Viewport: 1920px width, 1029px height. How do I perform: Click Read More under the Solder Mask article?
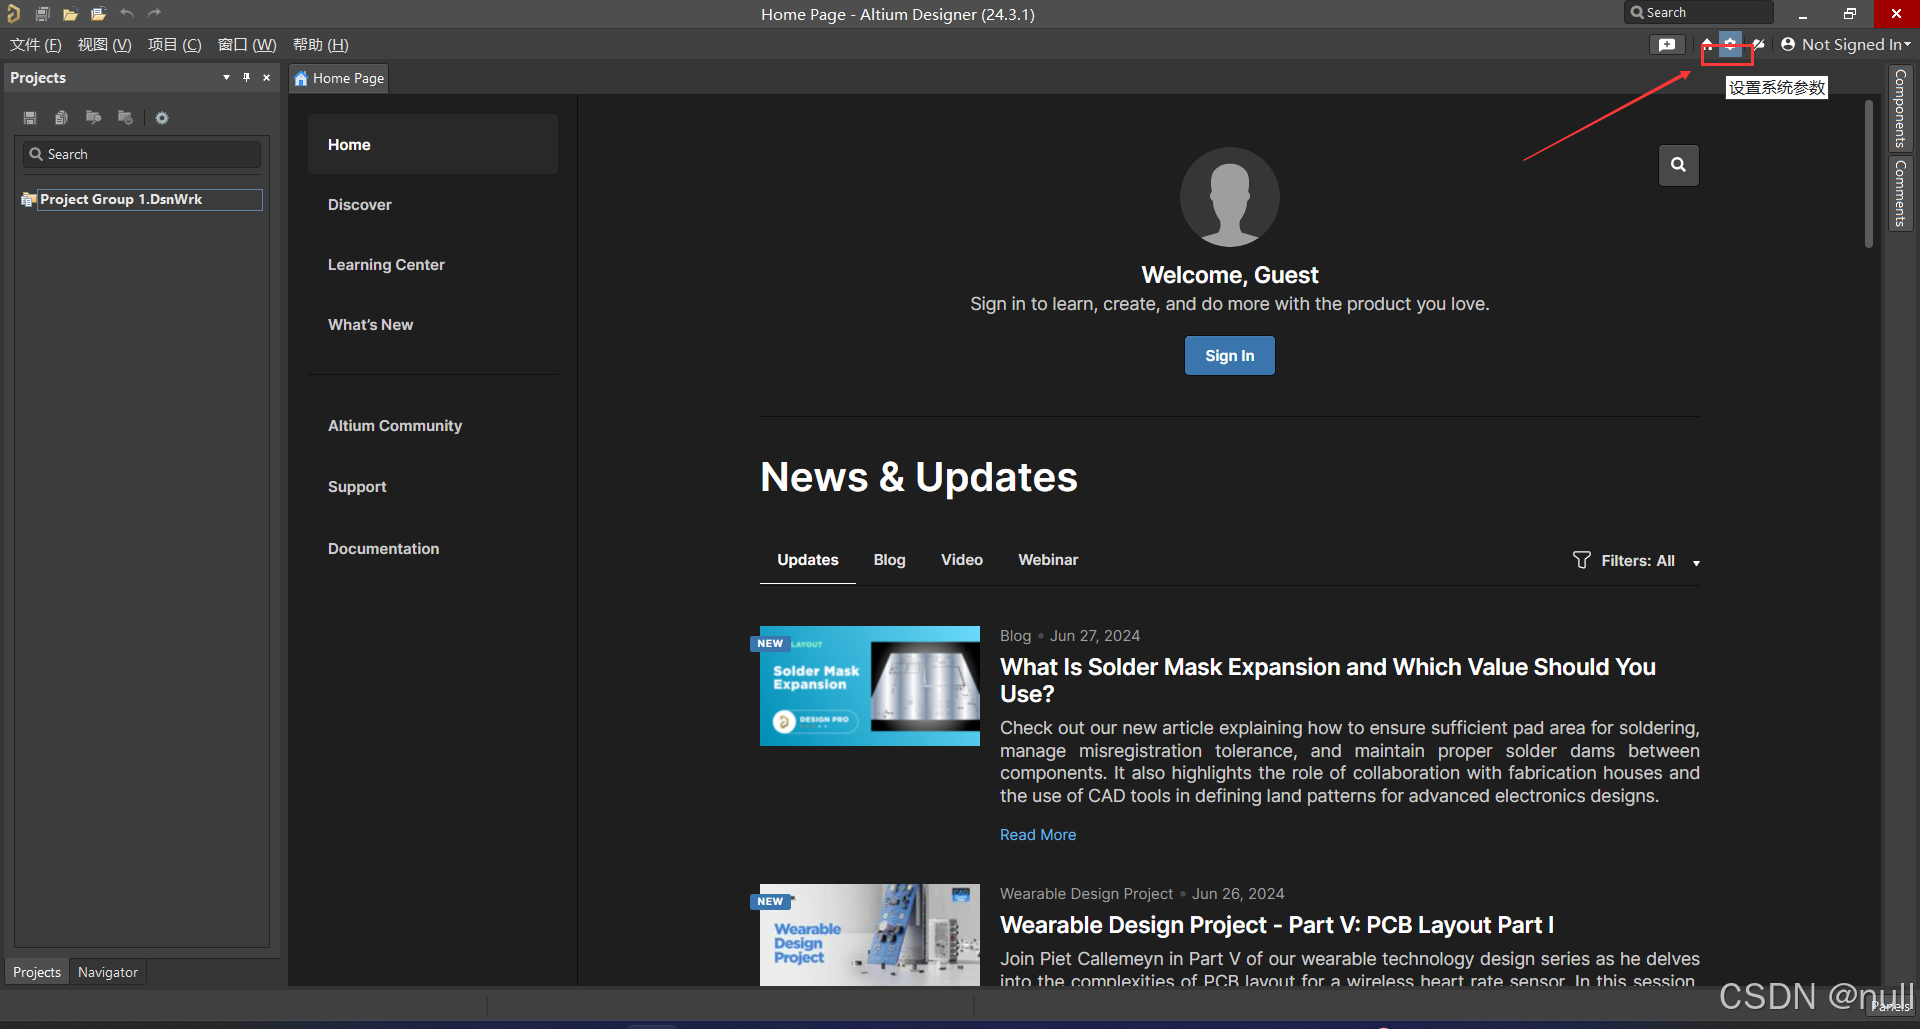[1038, 835]
